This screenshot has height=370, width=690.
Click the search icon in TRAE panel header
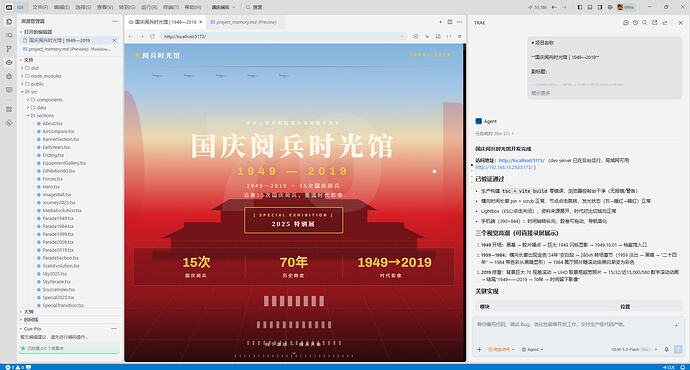point(645,22)
